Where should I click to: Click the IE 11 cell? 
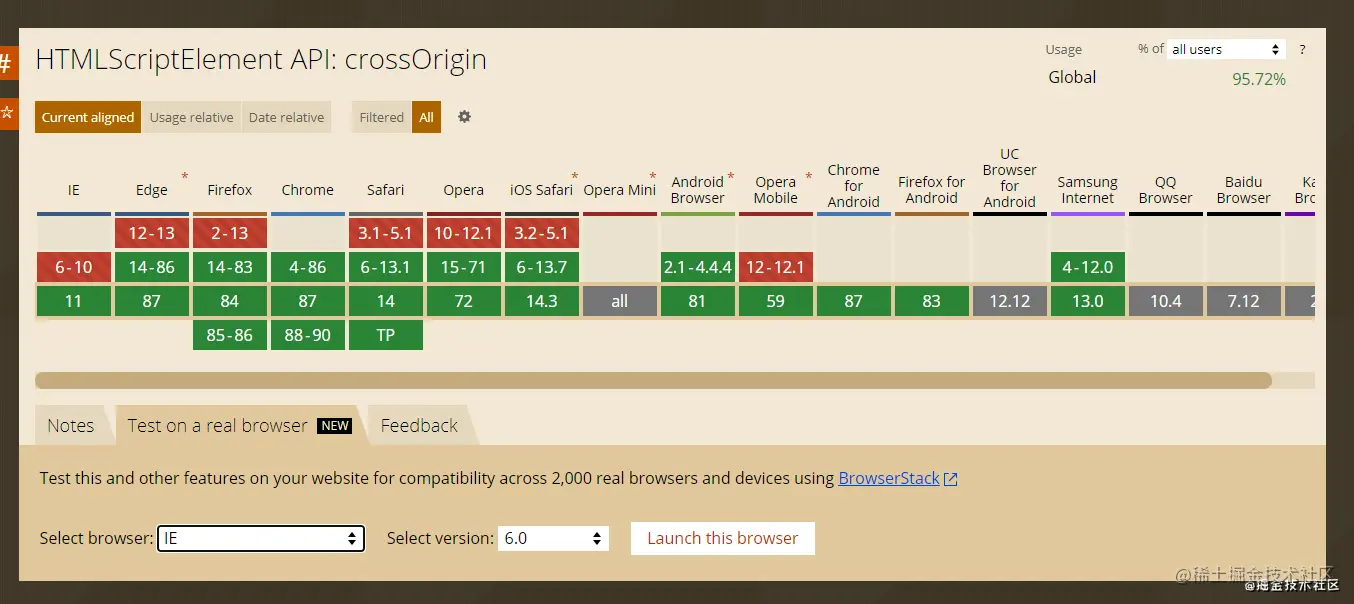click(74, 301)
